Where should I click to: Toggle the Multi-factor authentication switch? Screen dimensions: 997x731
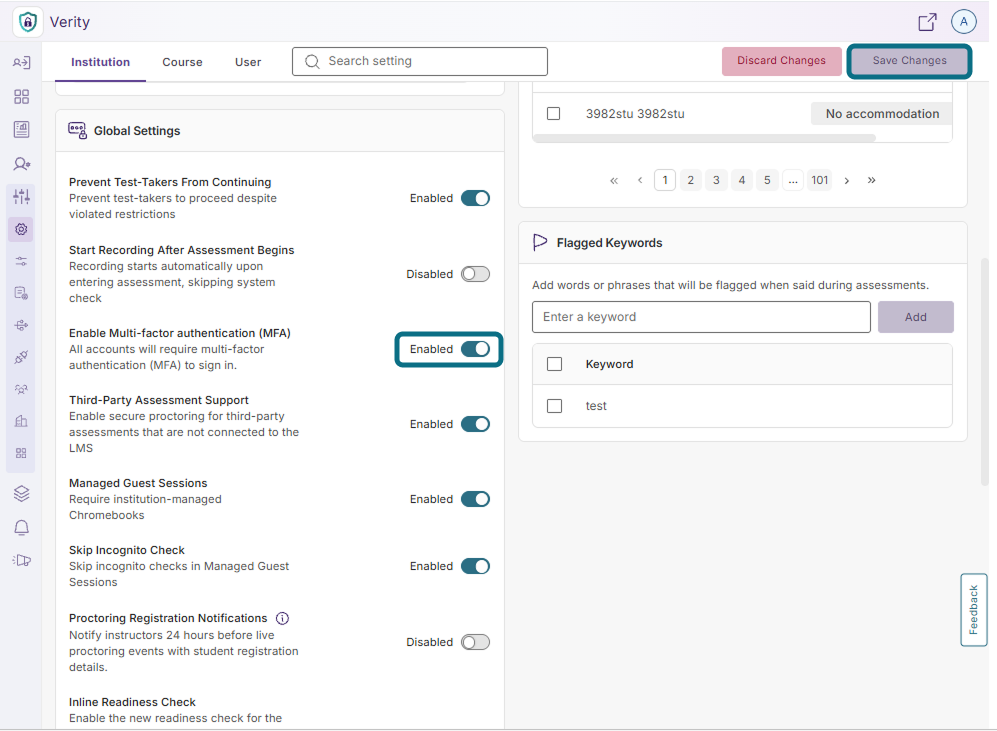pyautogui.click(x=475, y=349)
